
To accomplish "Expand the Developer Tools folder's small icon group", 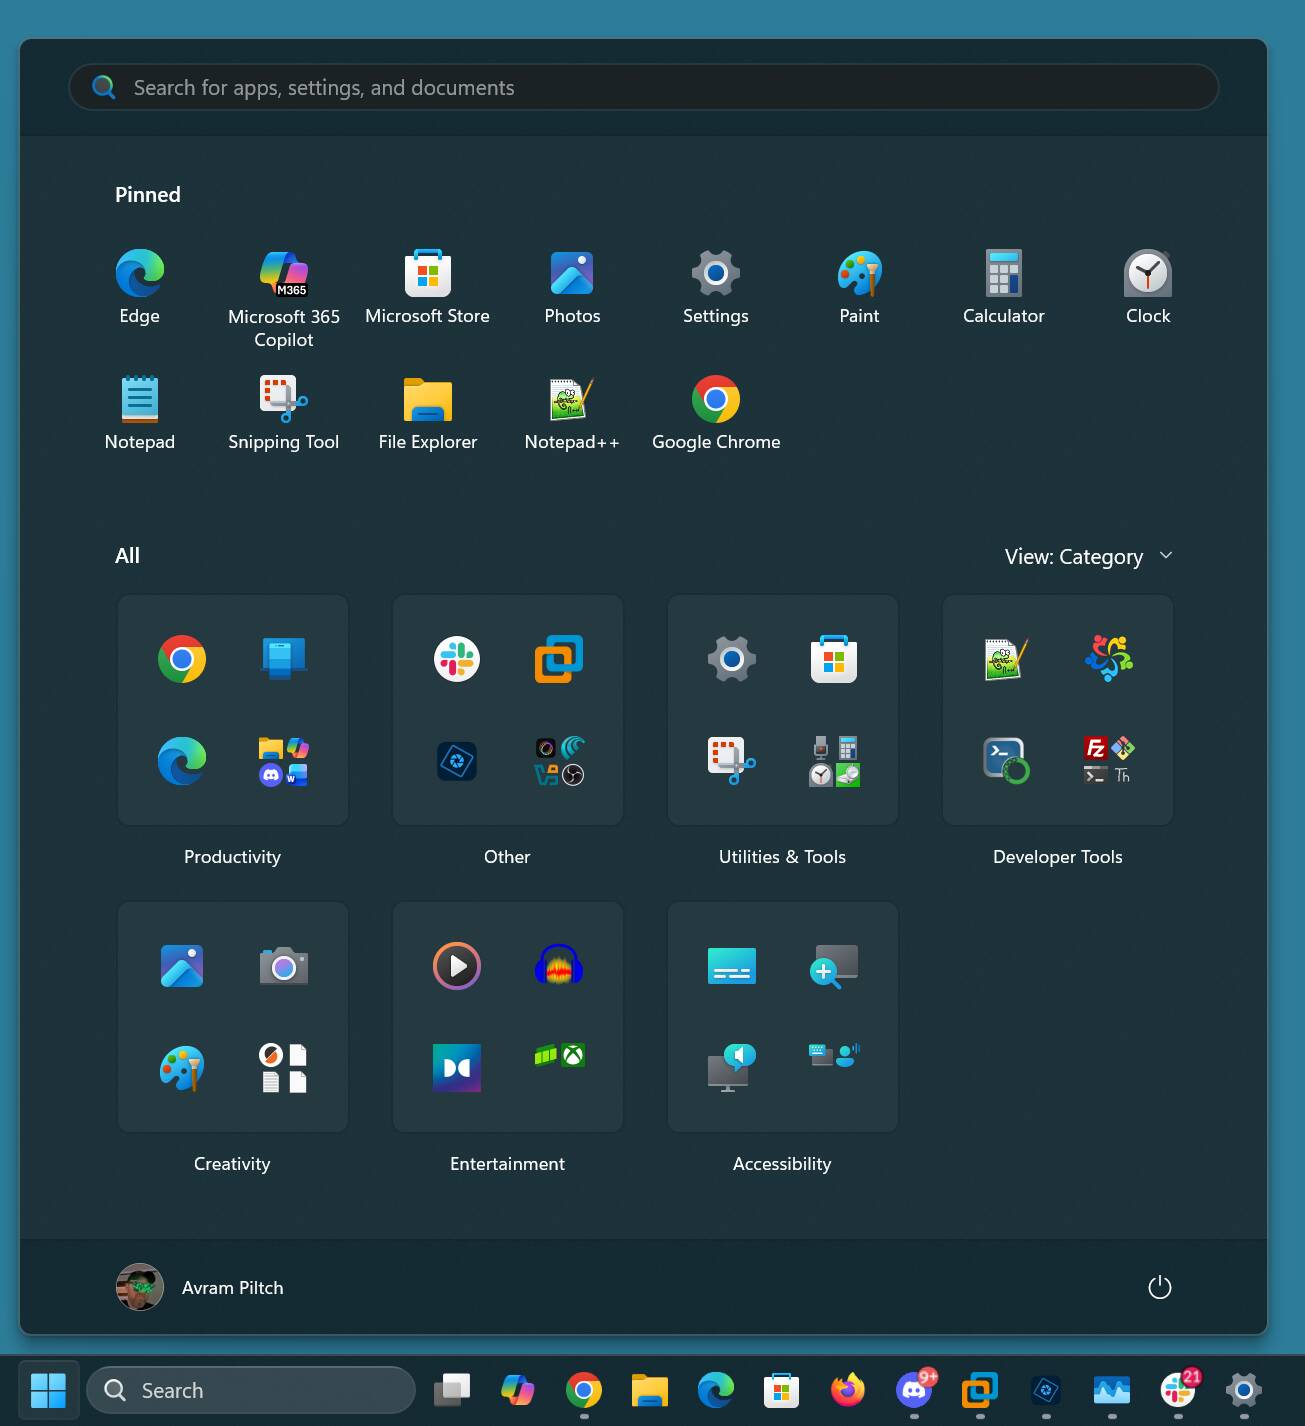I will [1109, 762].
